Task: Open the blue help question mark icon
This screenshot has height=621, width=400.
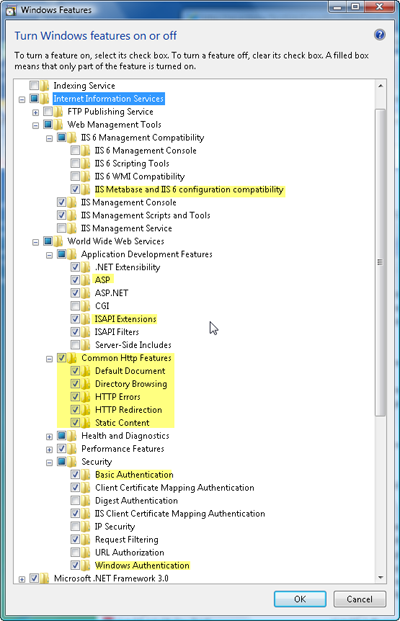Action: pyautogui.click(x=379, y=35)
